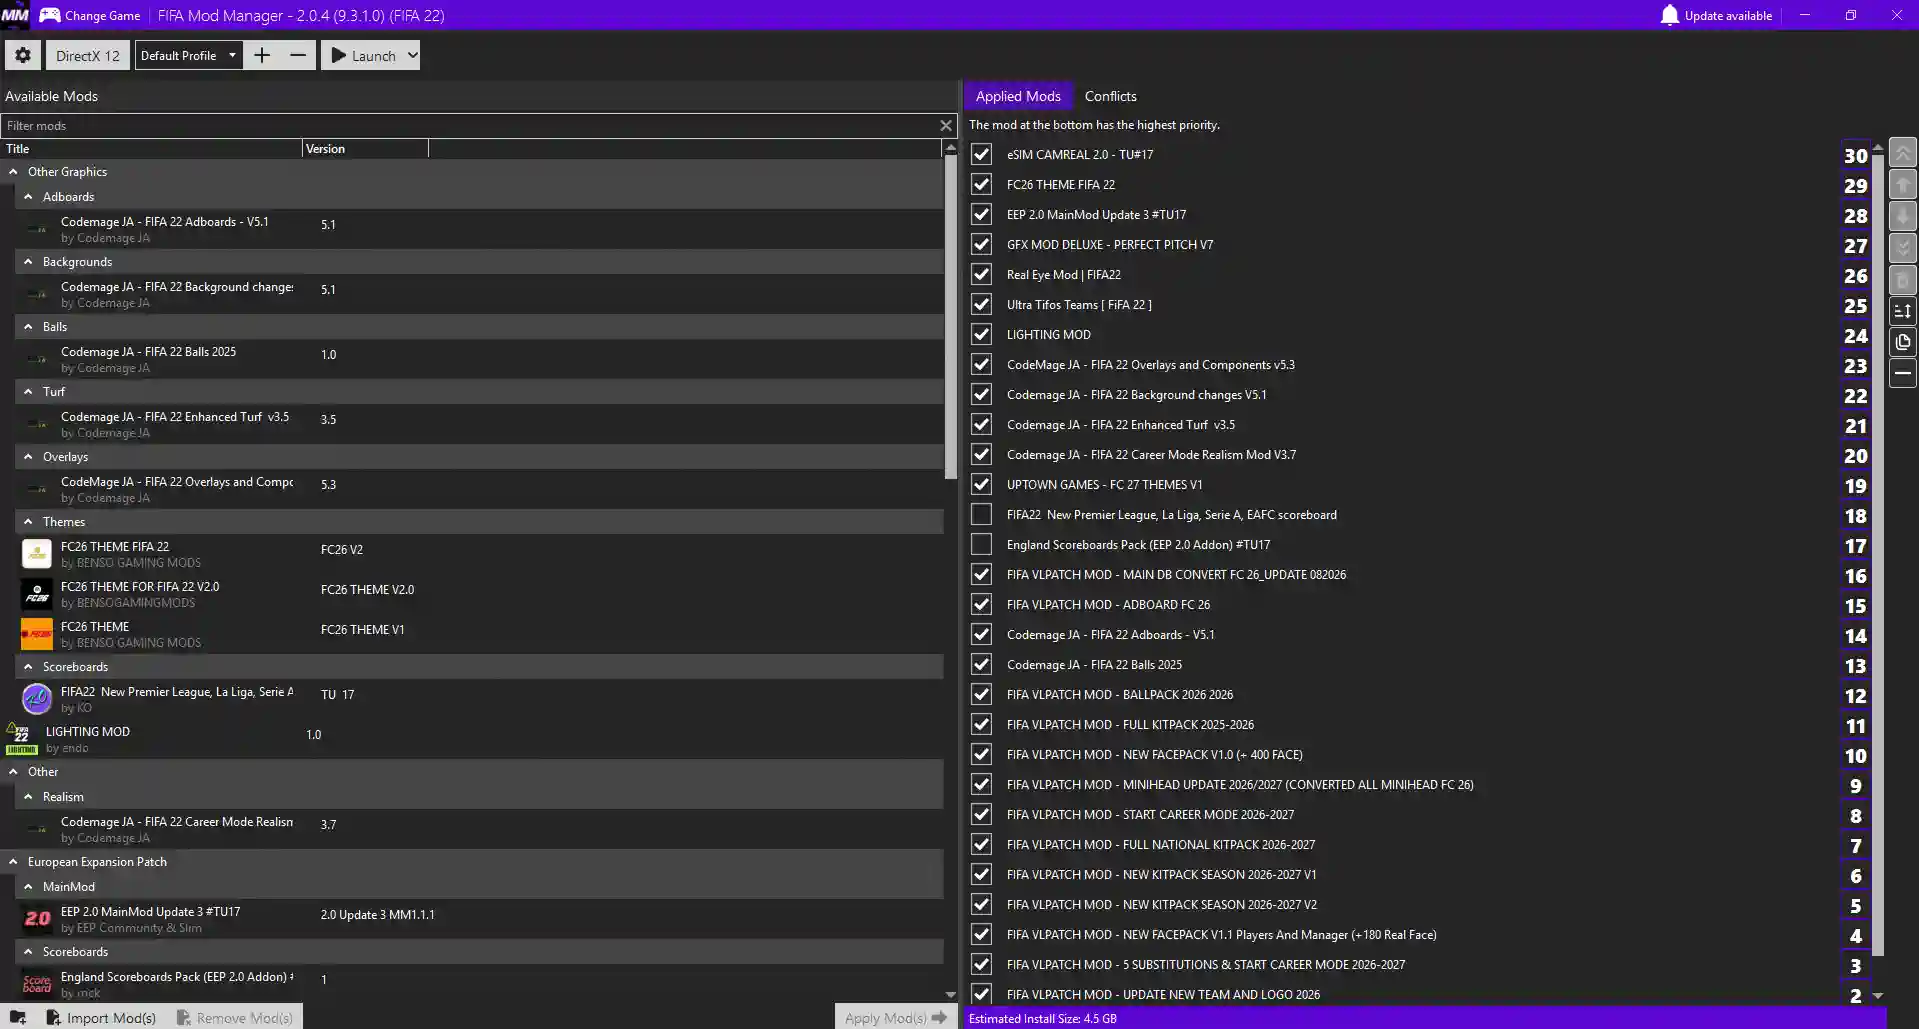Click the sort applied mods icon
Image resolution: width=1919 pixels, height=1029 pixels.
1902,311
